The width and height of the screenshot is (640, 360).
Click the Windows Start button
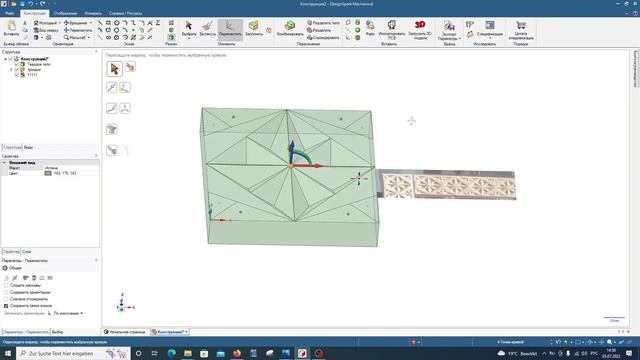(x=8, y=353)
